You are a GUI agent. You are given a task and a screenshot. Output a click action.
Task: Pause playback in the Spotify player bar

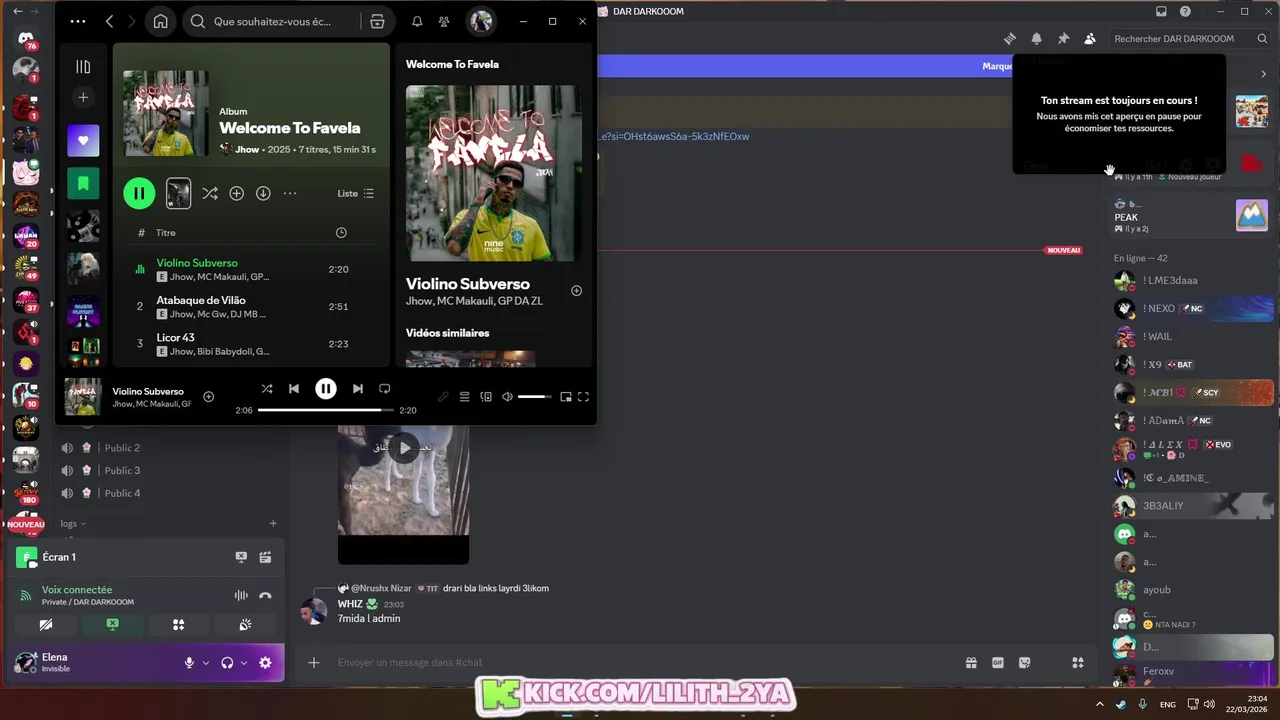coord(326,388)
